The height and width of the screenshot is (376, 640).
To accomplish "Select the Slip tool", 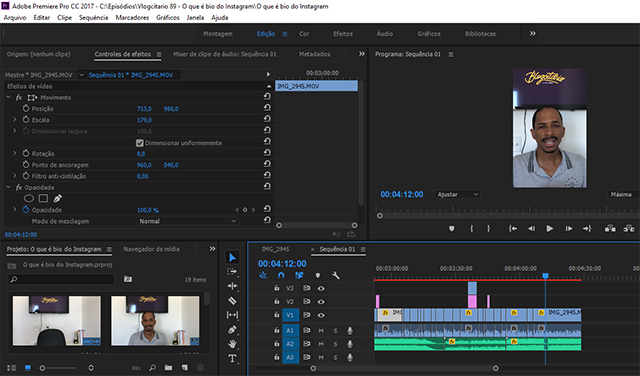I will click(x=232, y=315).
